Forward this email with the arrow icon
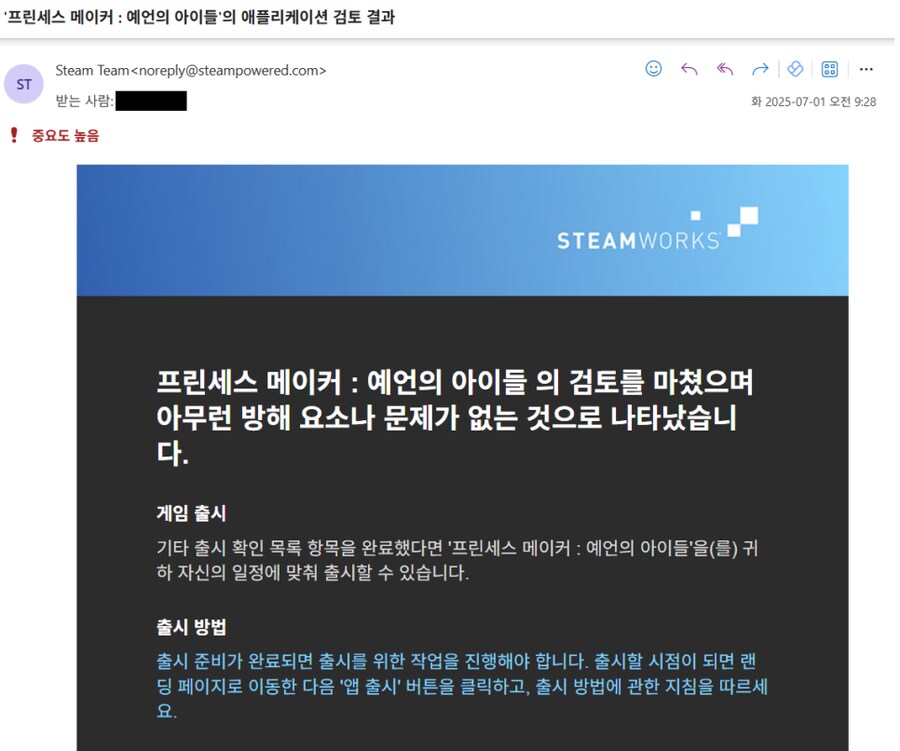This screenshot has width=900, height=751. tap(760, 69)
